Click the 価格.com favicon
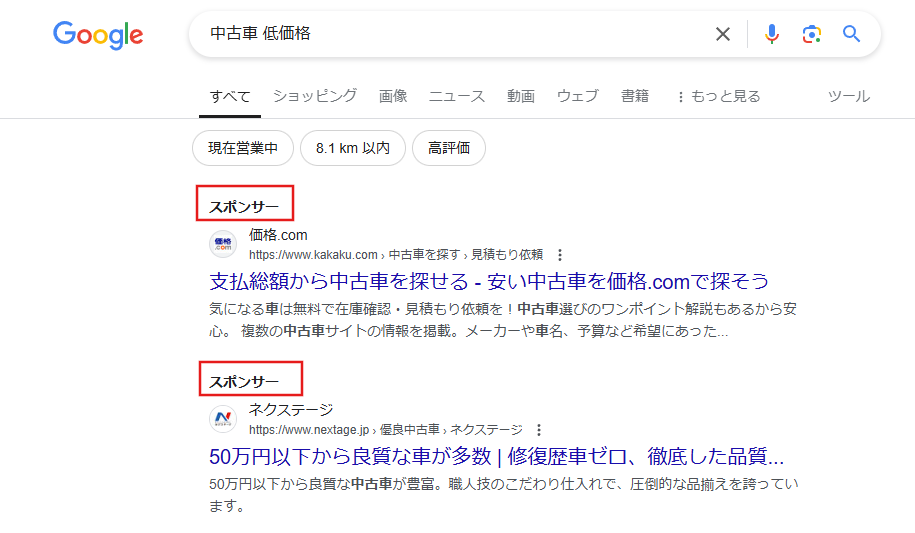The width and height of the screenshot is (915, 533). coord(223,244)
